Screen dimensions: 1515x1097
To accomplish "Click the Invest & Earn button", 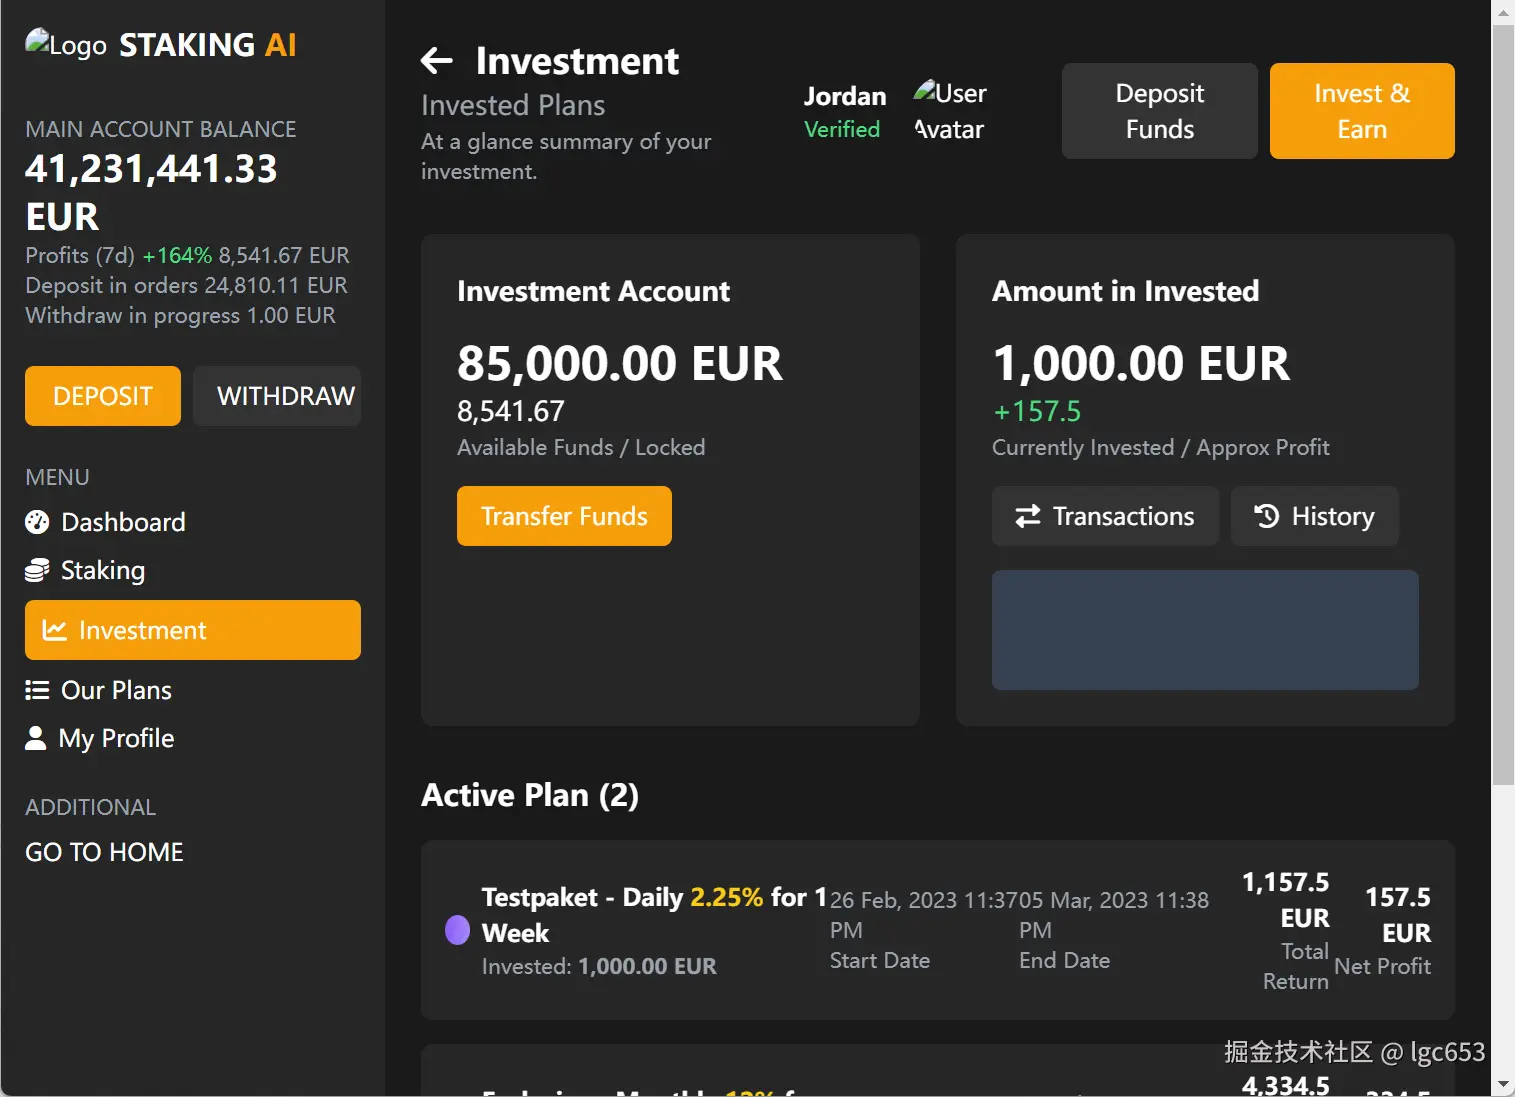I will (1362, 111).
